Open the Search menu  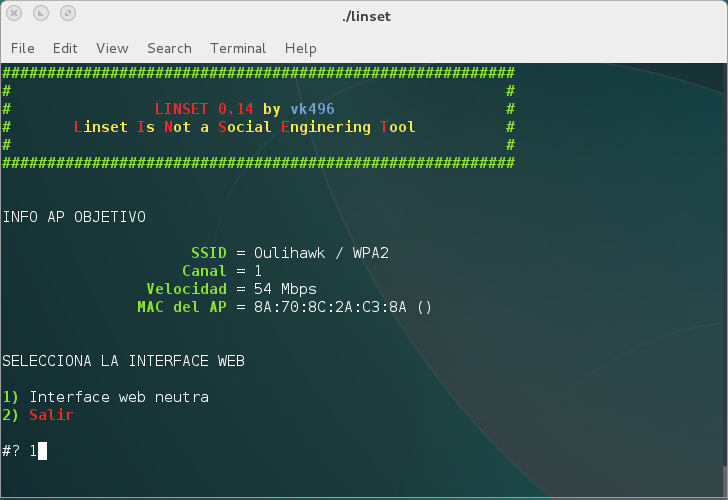pos(169,48)
